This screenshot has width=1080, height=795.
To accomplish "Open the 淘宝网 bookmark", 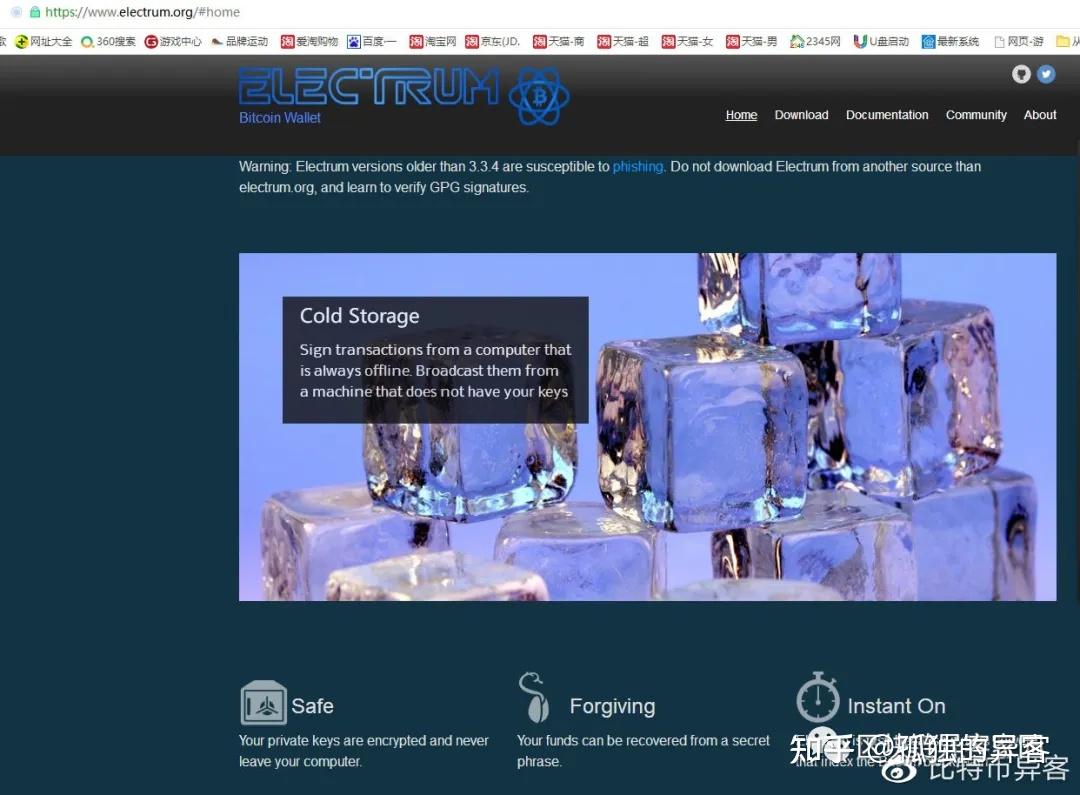I will pyautogui.click(x=433, y=41).
